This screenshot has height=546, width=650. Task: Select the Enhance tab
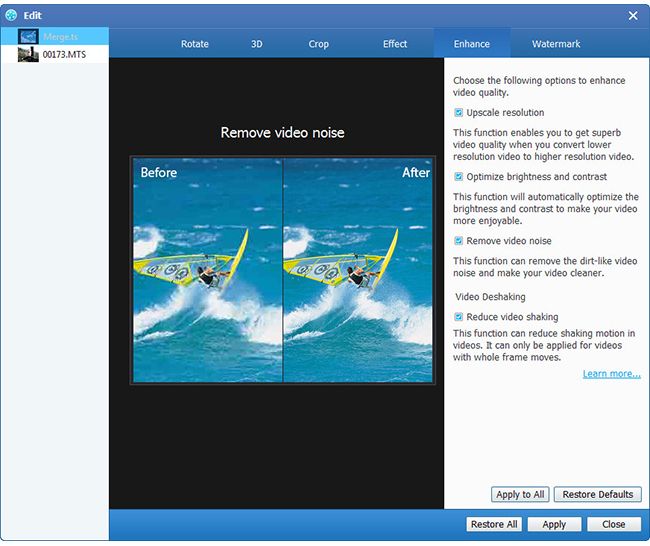471,44
